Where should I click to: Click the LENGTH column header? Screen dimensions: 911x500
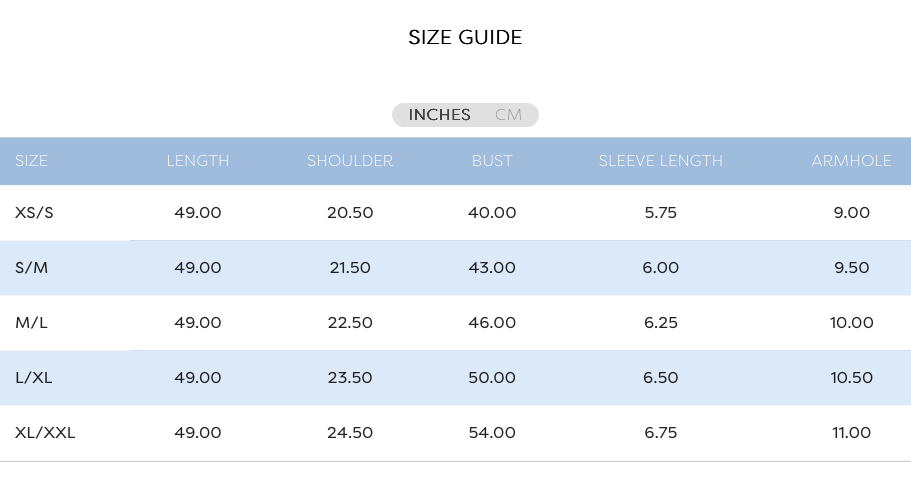pyautogui.click(x=198, y=161)
